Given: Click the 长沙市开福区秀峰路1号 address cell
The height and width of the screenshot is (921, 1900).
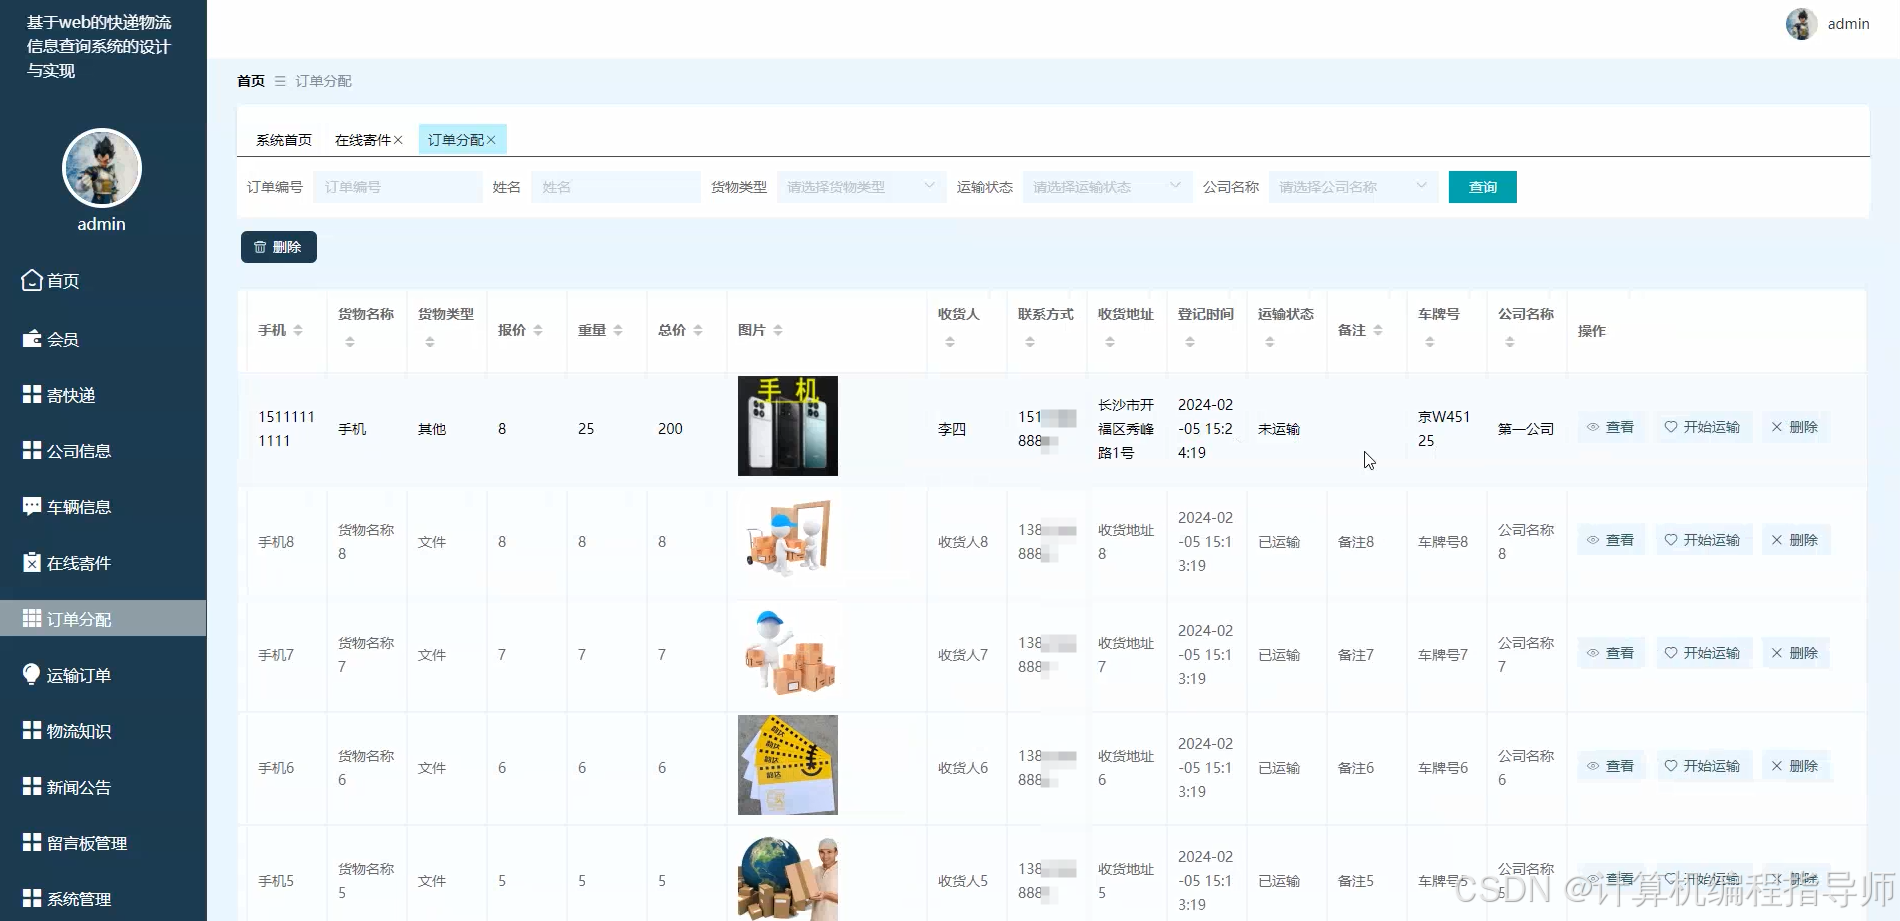Looking at the screenshot, I should (1126, 429).
